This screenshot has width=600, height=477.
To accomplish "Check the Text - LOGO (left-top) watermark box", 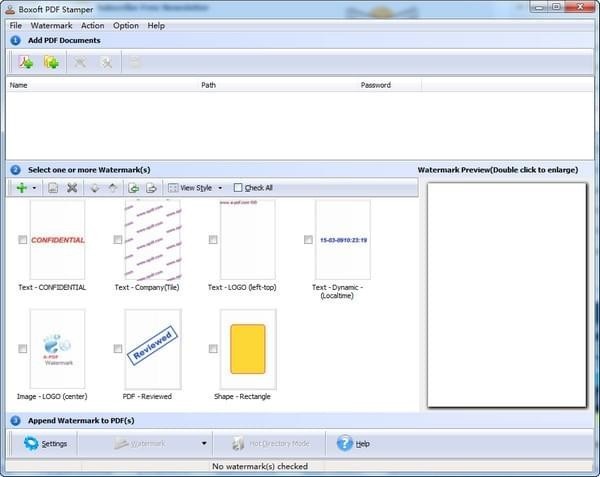I will tap(213, 240).
